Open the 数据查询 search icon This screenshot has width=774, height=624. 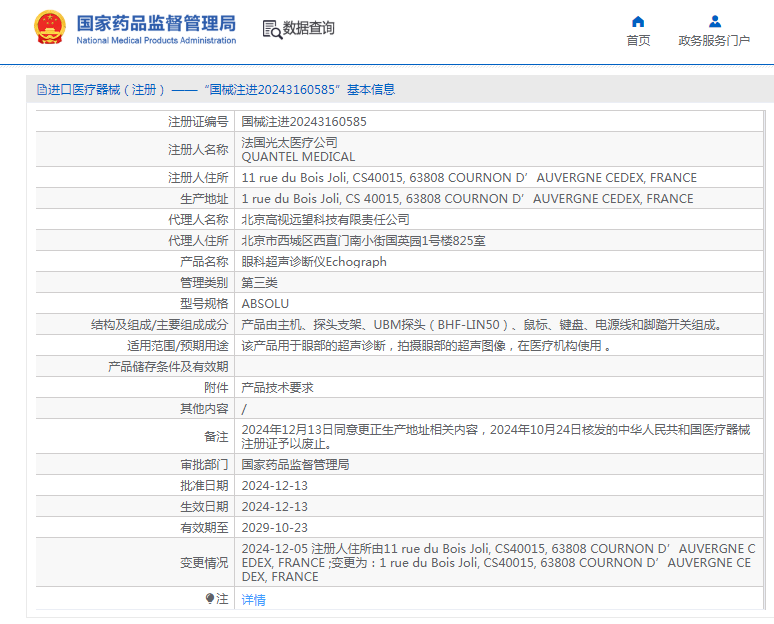pos(272,29)
